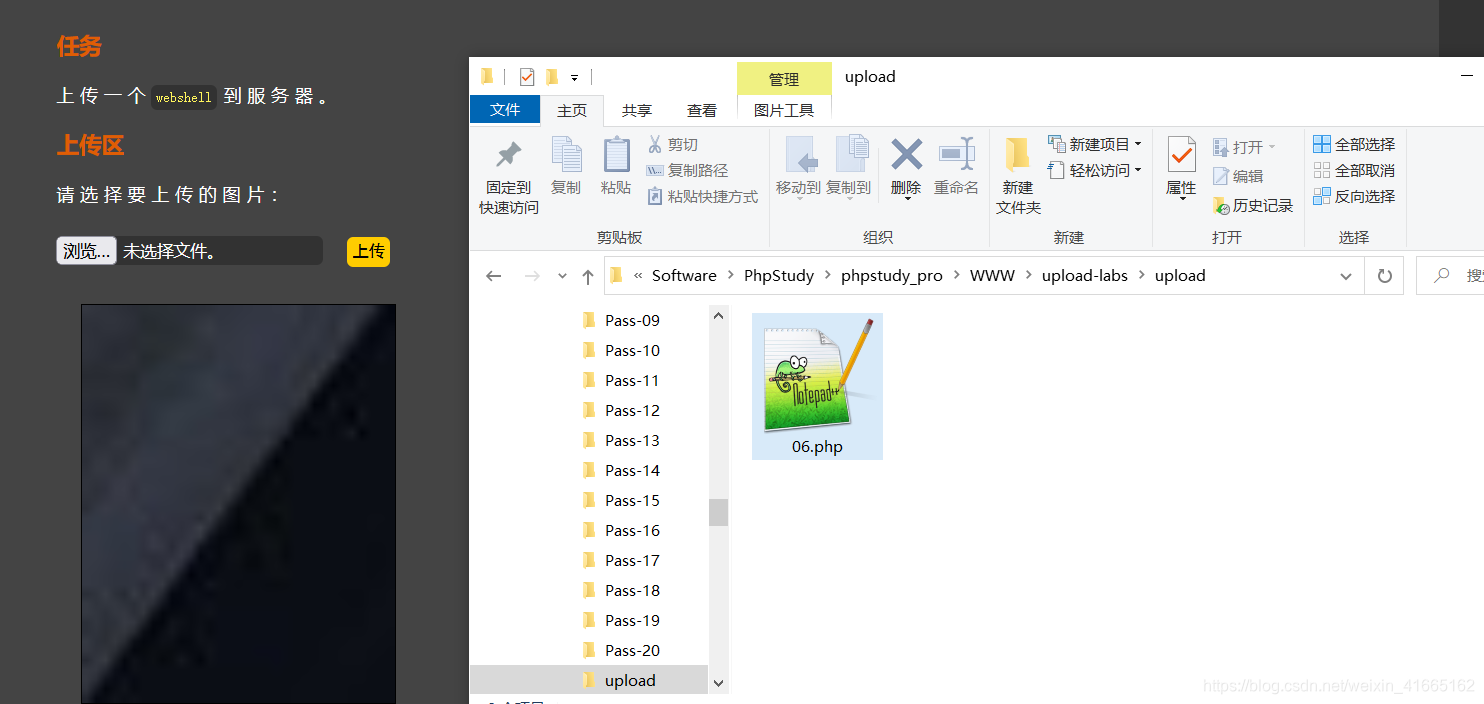Go up one folder level arrow
This screenshot has height=704, width=1484.
588,276
